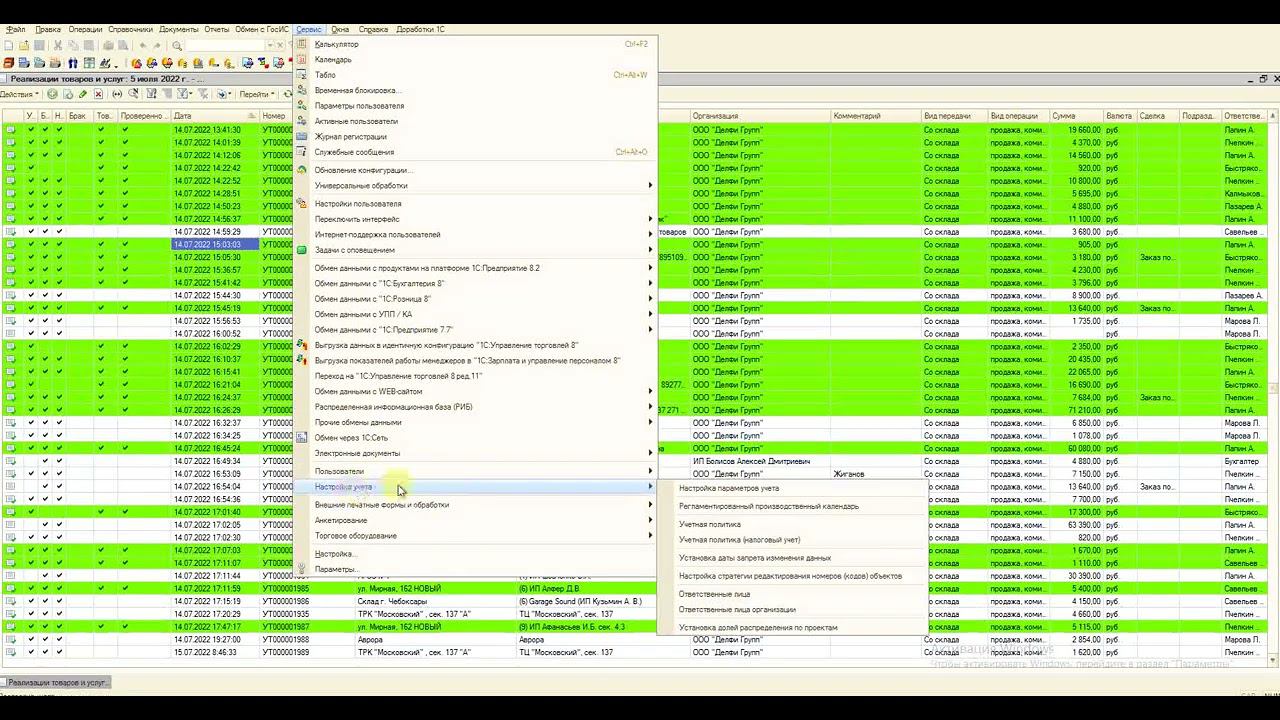The height and width of the screenshot is (720, 1280).
Task: Select Служебные сообщения menu entry
Action: pos(476,152)
